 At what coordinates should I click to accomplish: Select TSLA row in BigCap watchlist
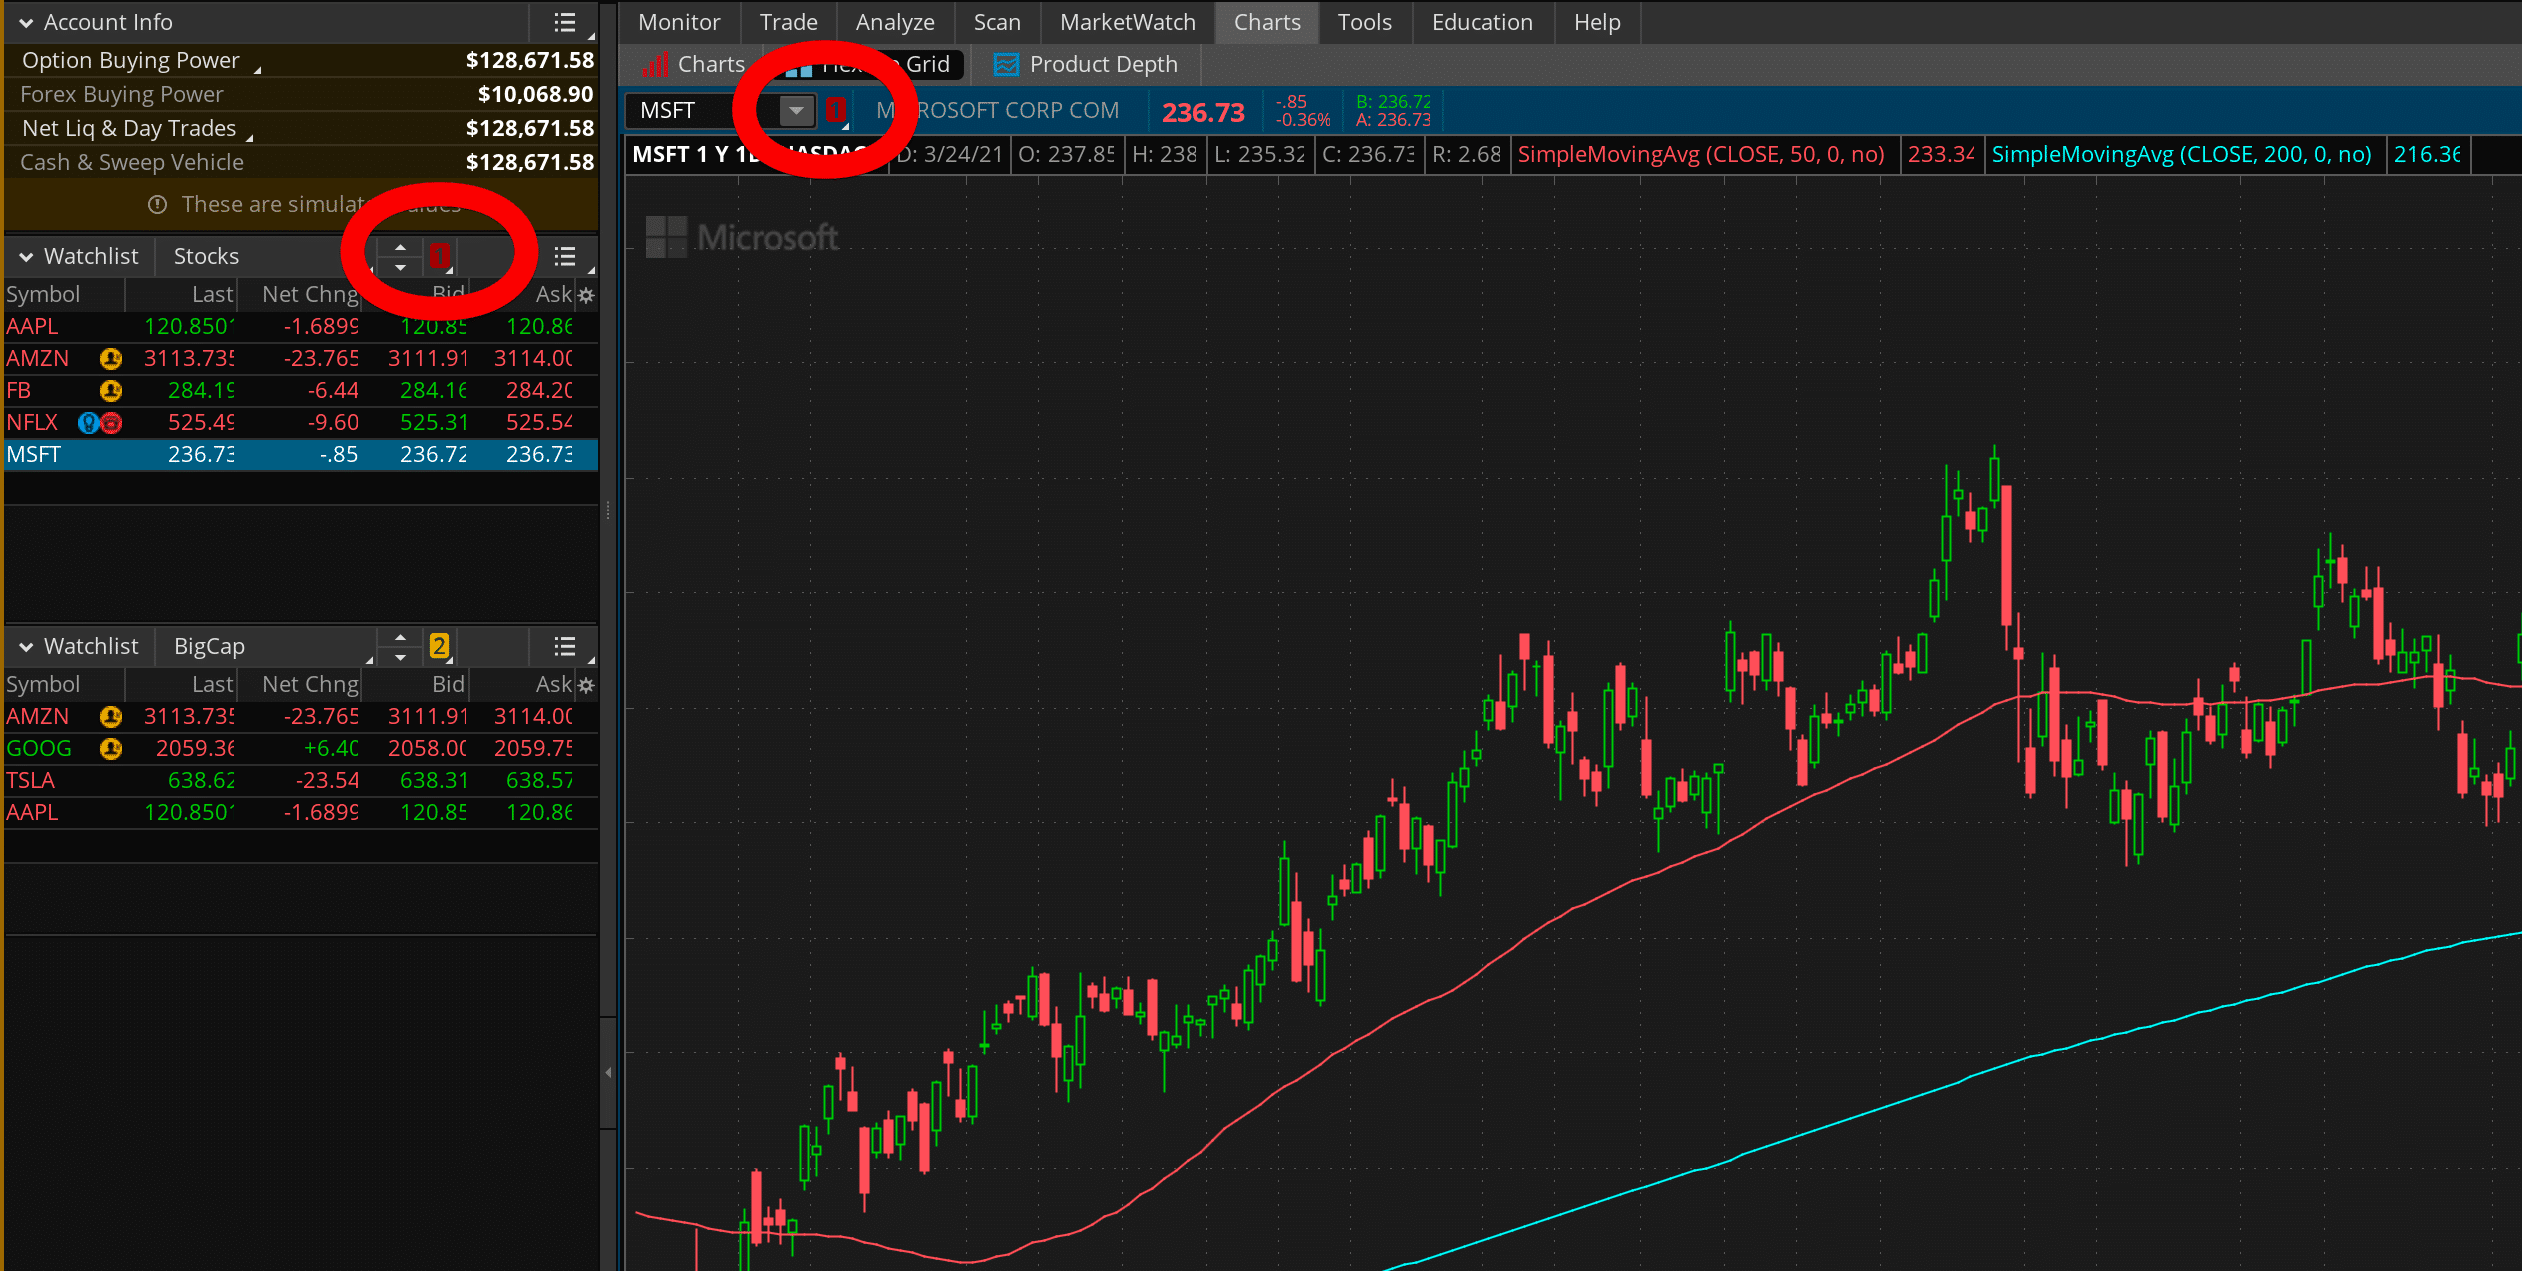(x=300, y=780)
